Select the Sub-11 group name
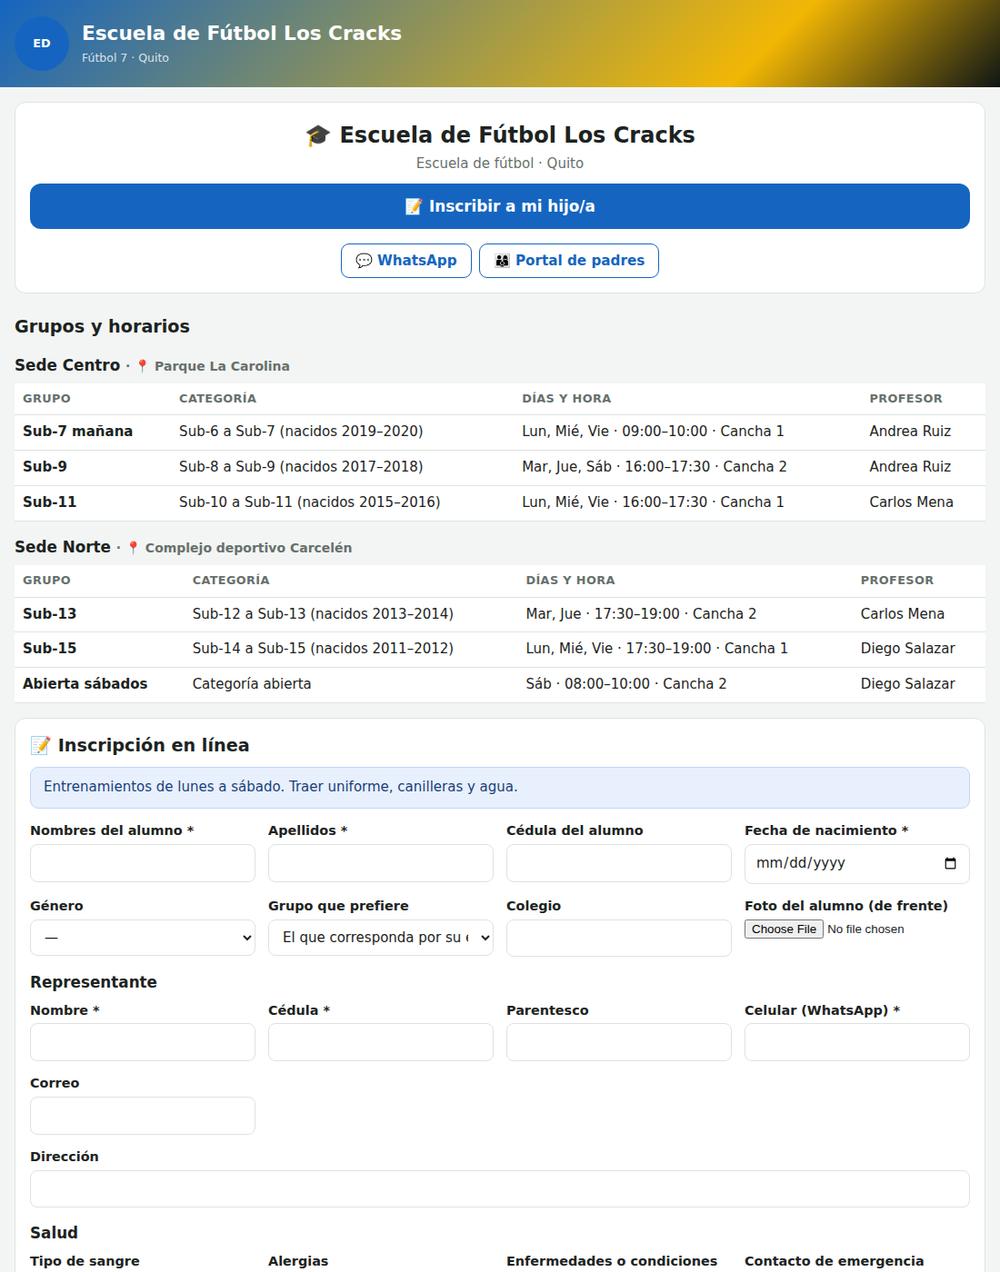Viewport: 1000px width, 1272px height. 50,502
